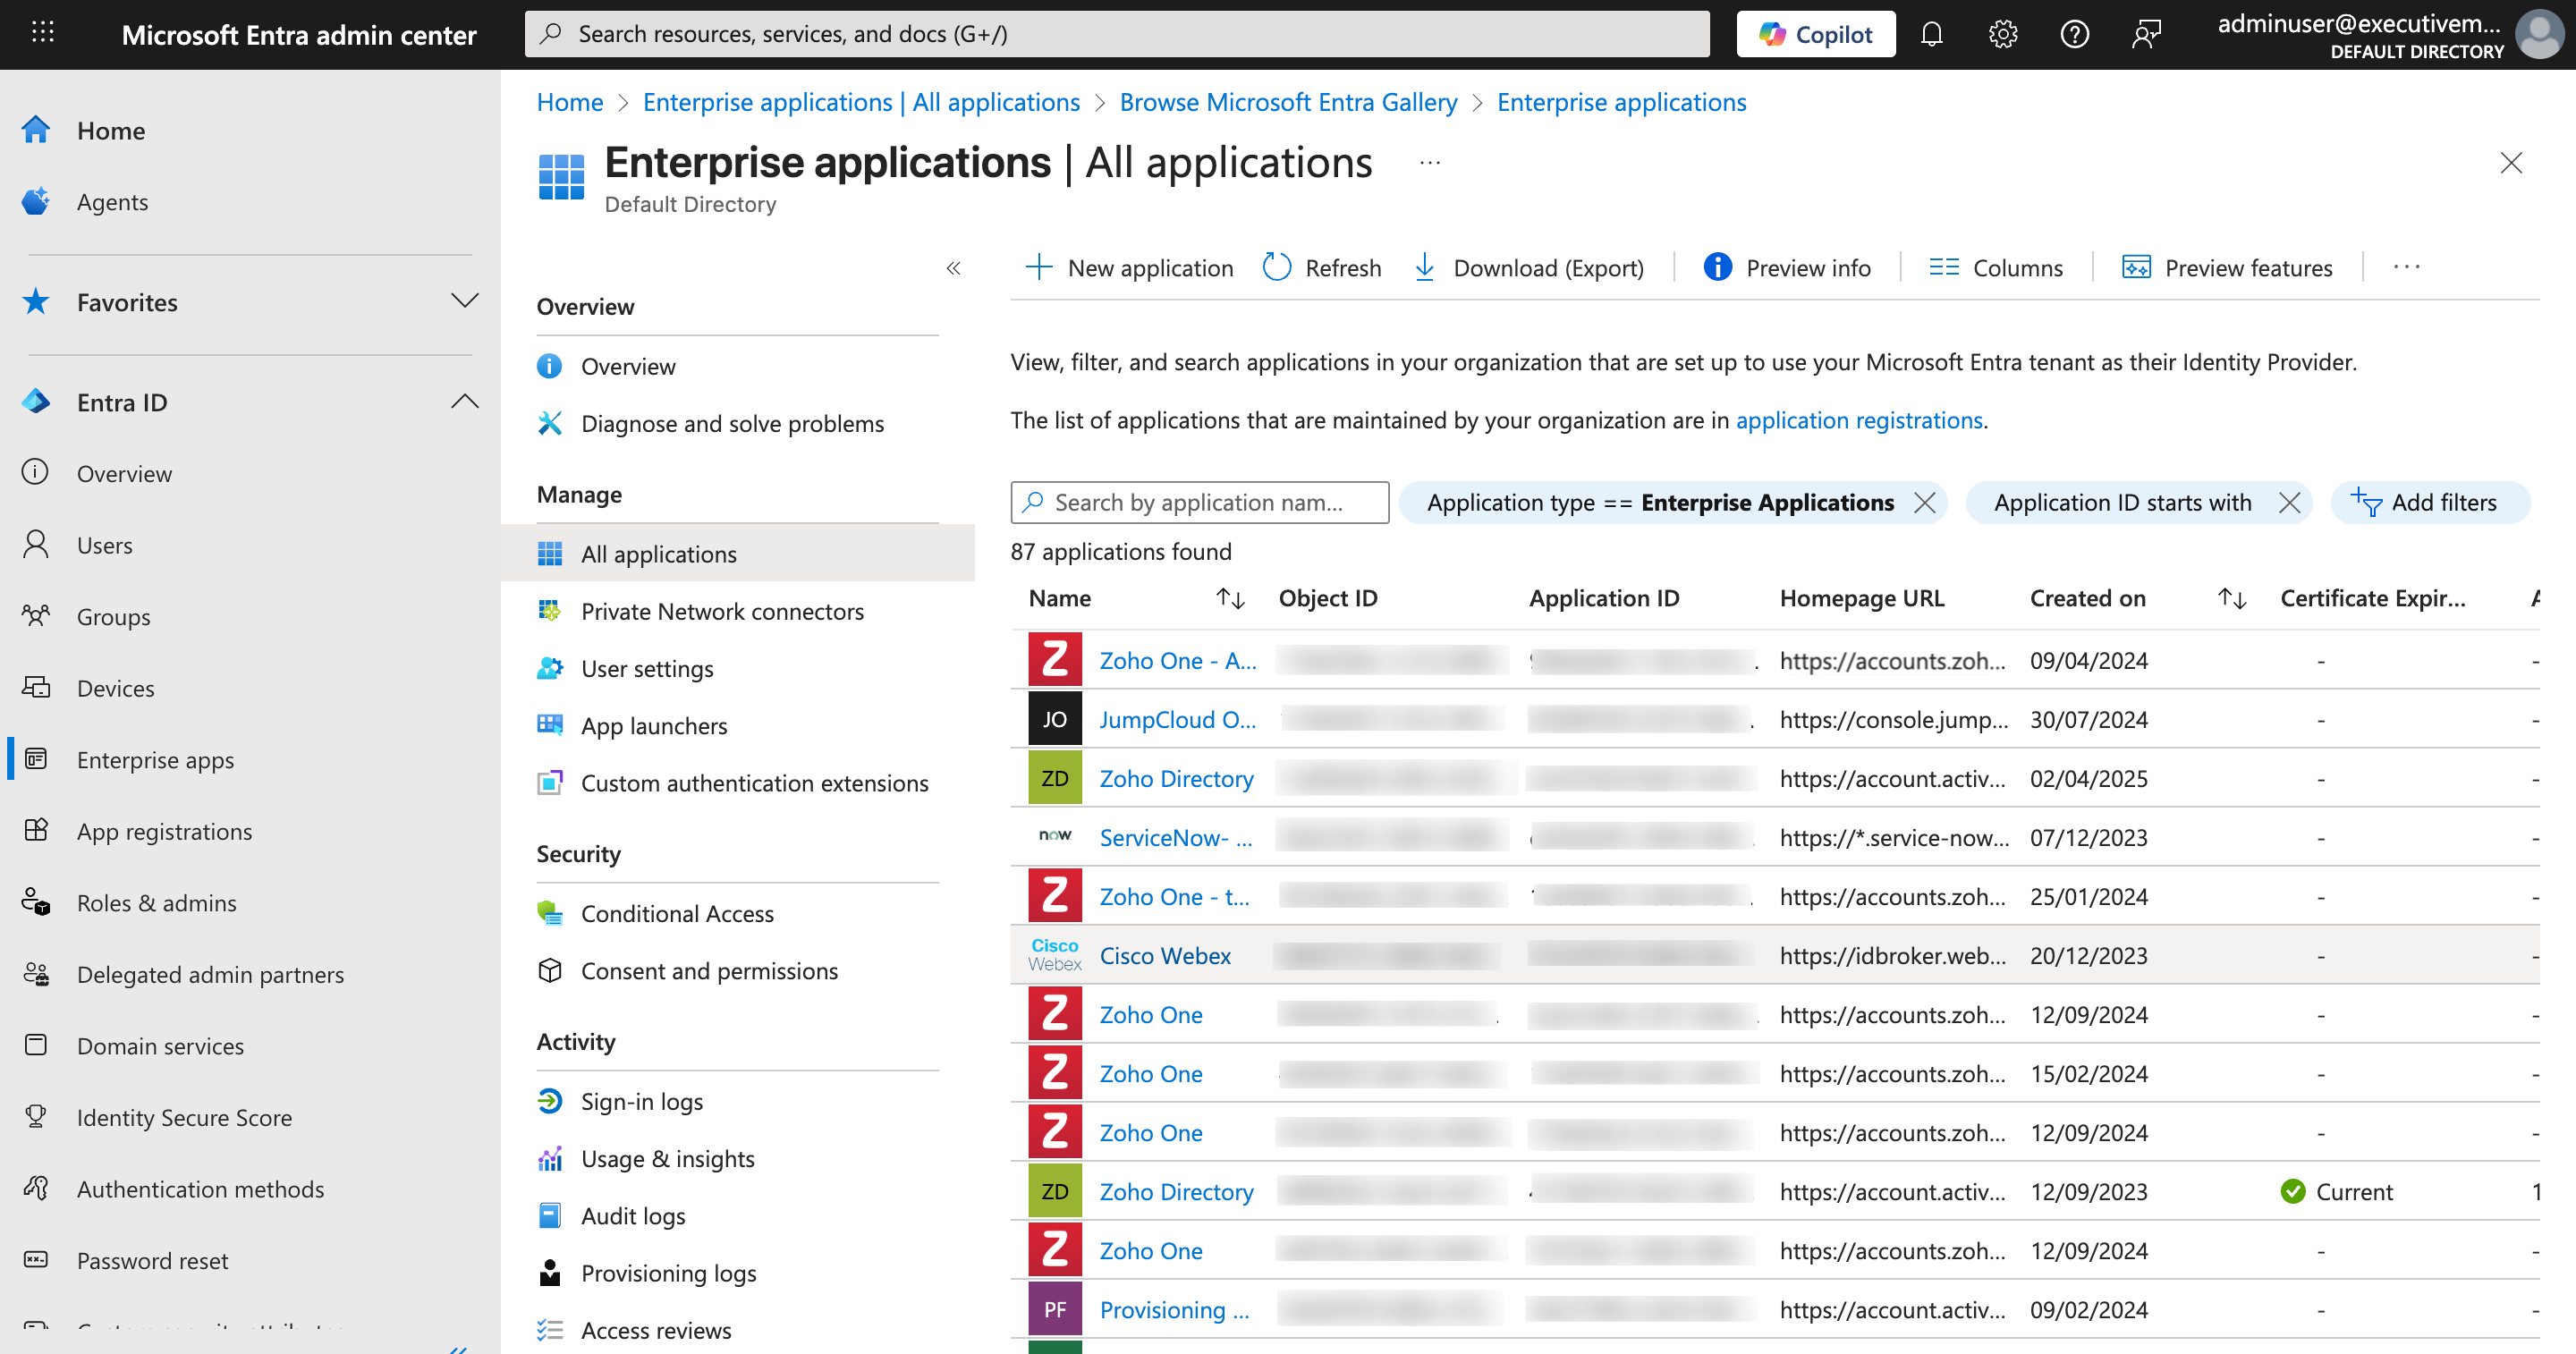Remove Application ID starts with filter
The width and height of the screenshot is (2576, 1354).
click(x=2290, y=502)
